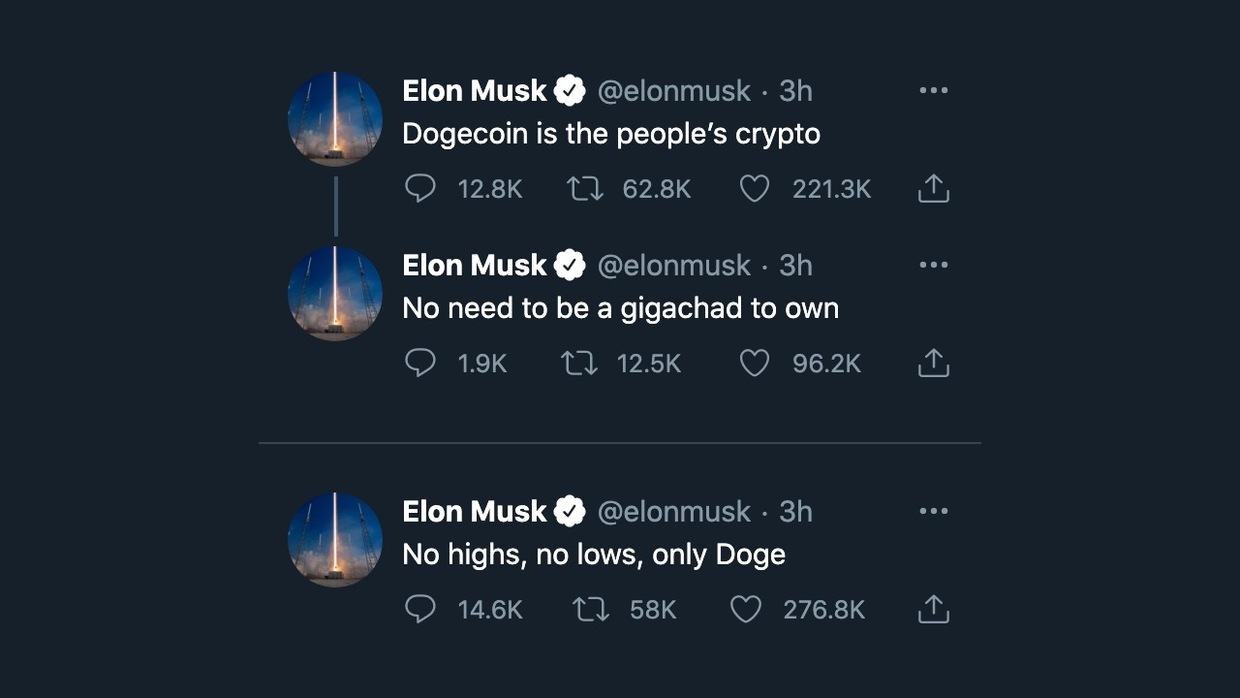Like the "No highs, no lows, only Doge" tweet
This screenshot has width=1240, height=698.
point(746,609)
